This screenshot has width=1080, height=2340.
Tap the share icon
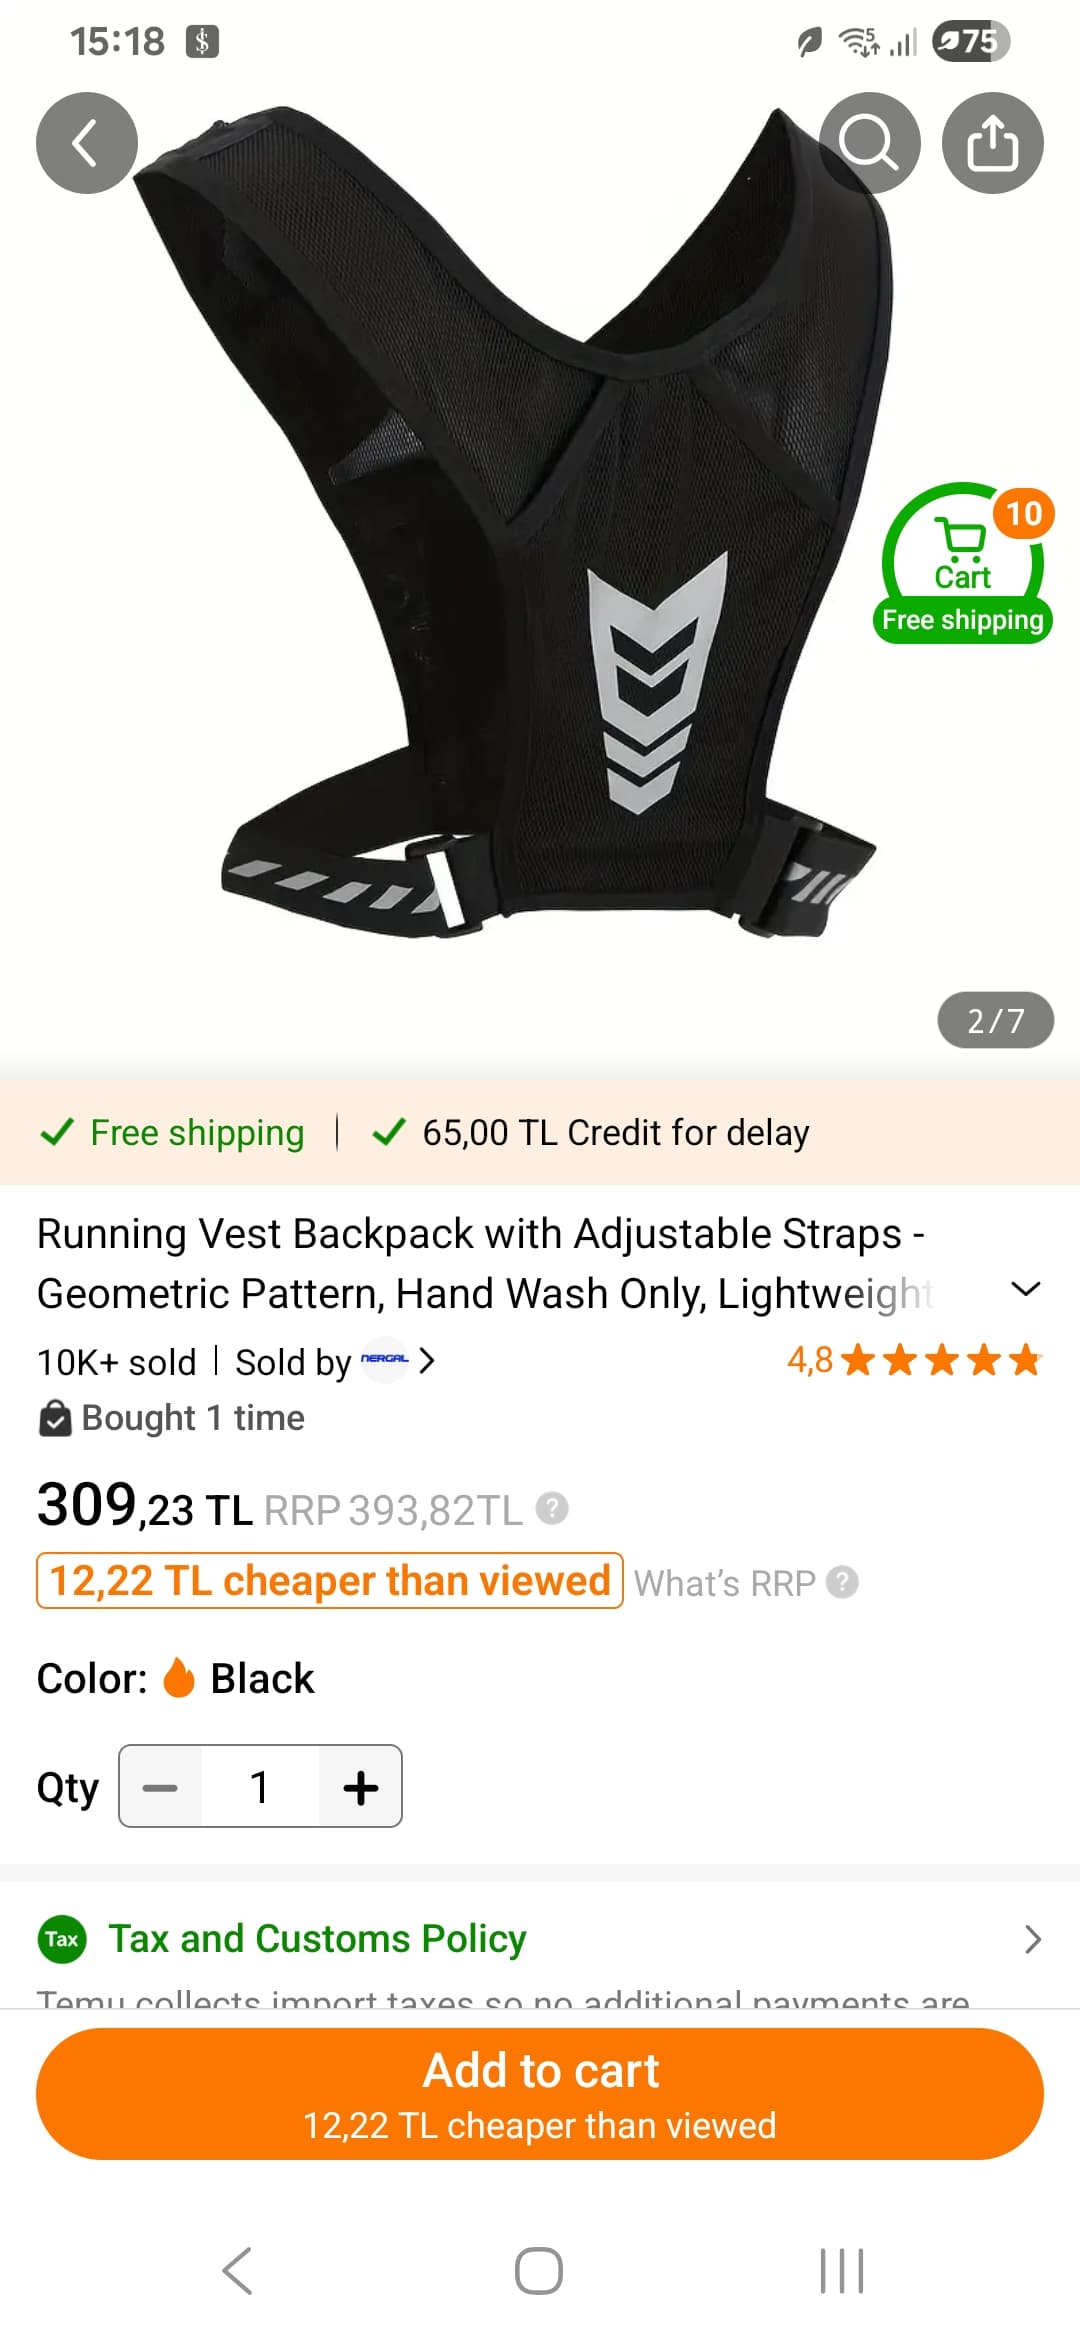tap(992, 143)
